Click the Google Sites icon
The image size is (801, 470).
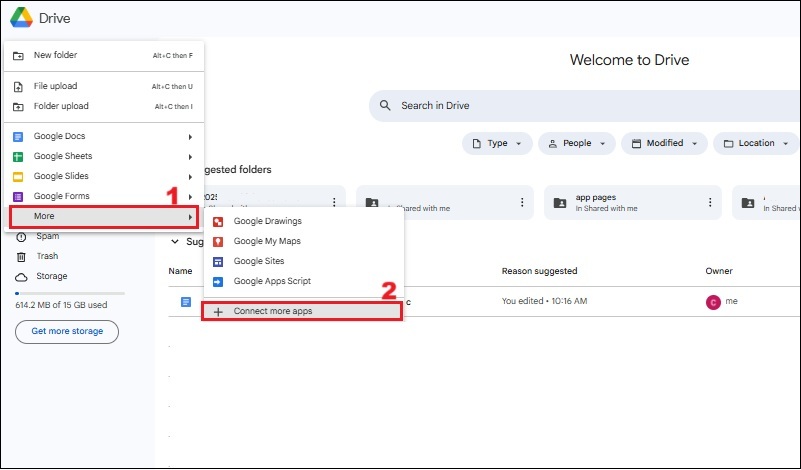click(x=218, y=262)
